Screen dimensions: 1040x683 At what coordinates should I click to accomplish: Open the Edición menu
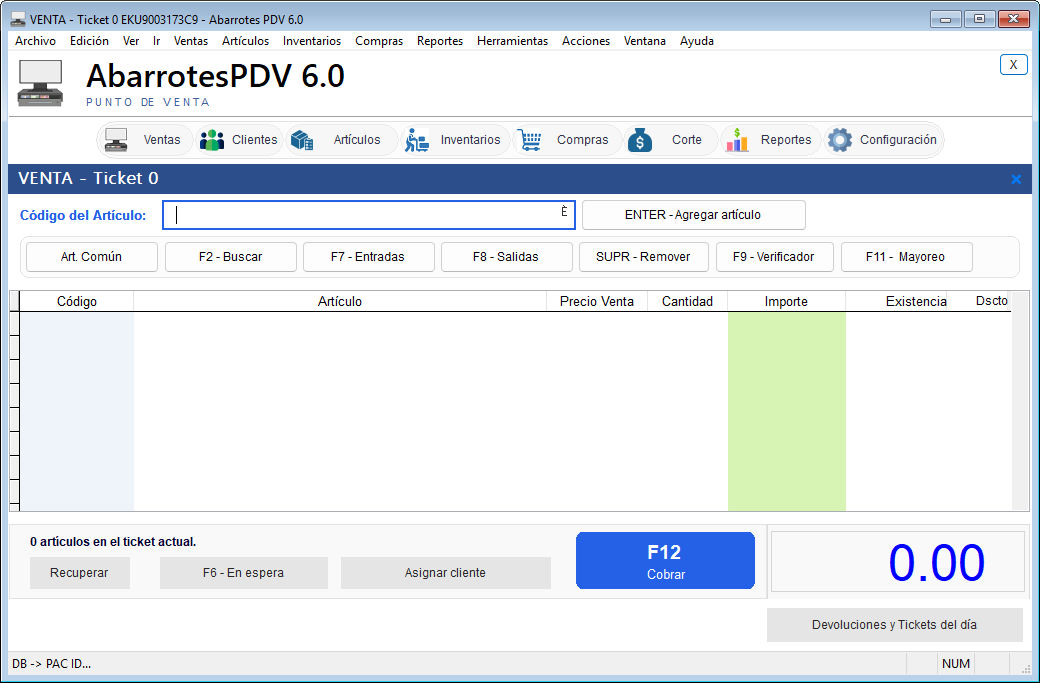pos(89,41)
